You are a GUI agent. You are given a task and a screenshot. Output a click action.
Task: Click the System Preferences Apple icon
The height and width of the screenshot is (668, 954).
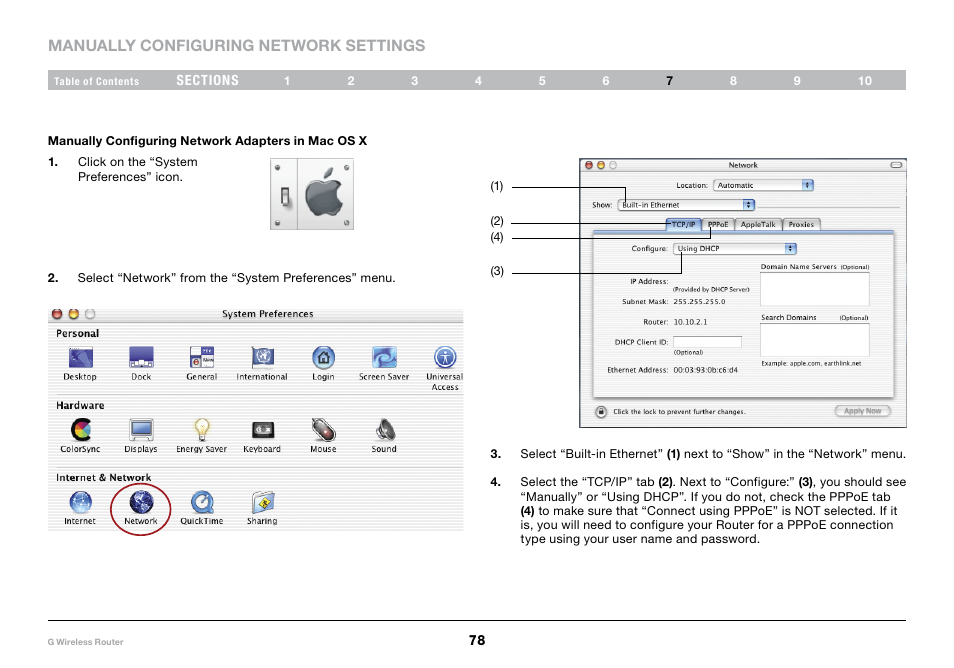coord(312,194)
